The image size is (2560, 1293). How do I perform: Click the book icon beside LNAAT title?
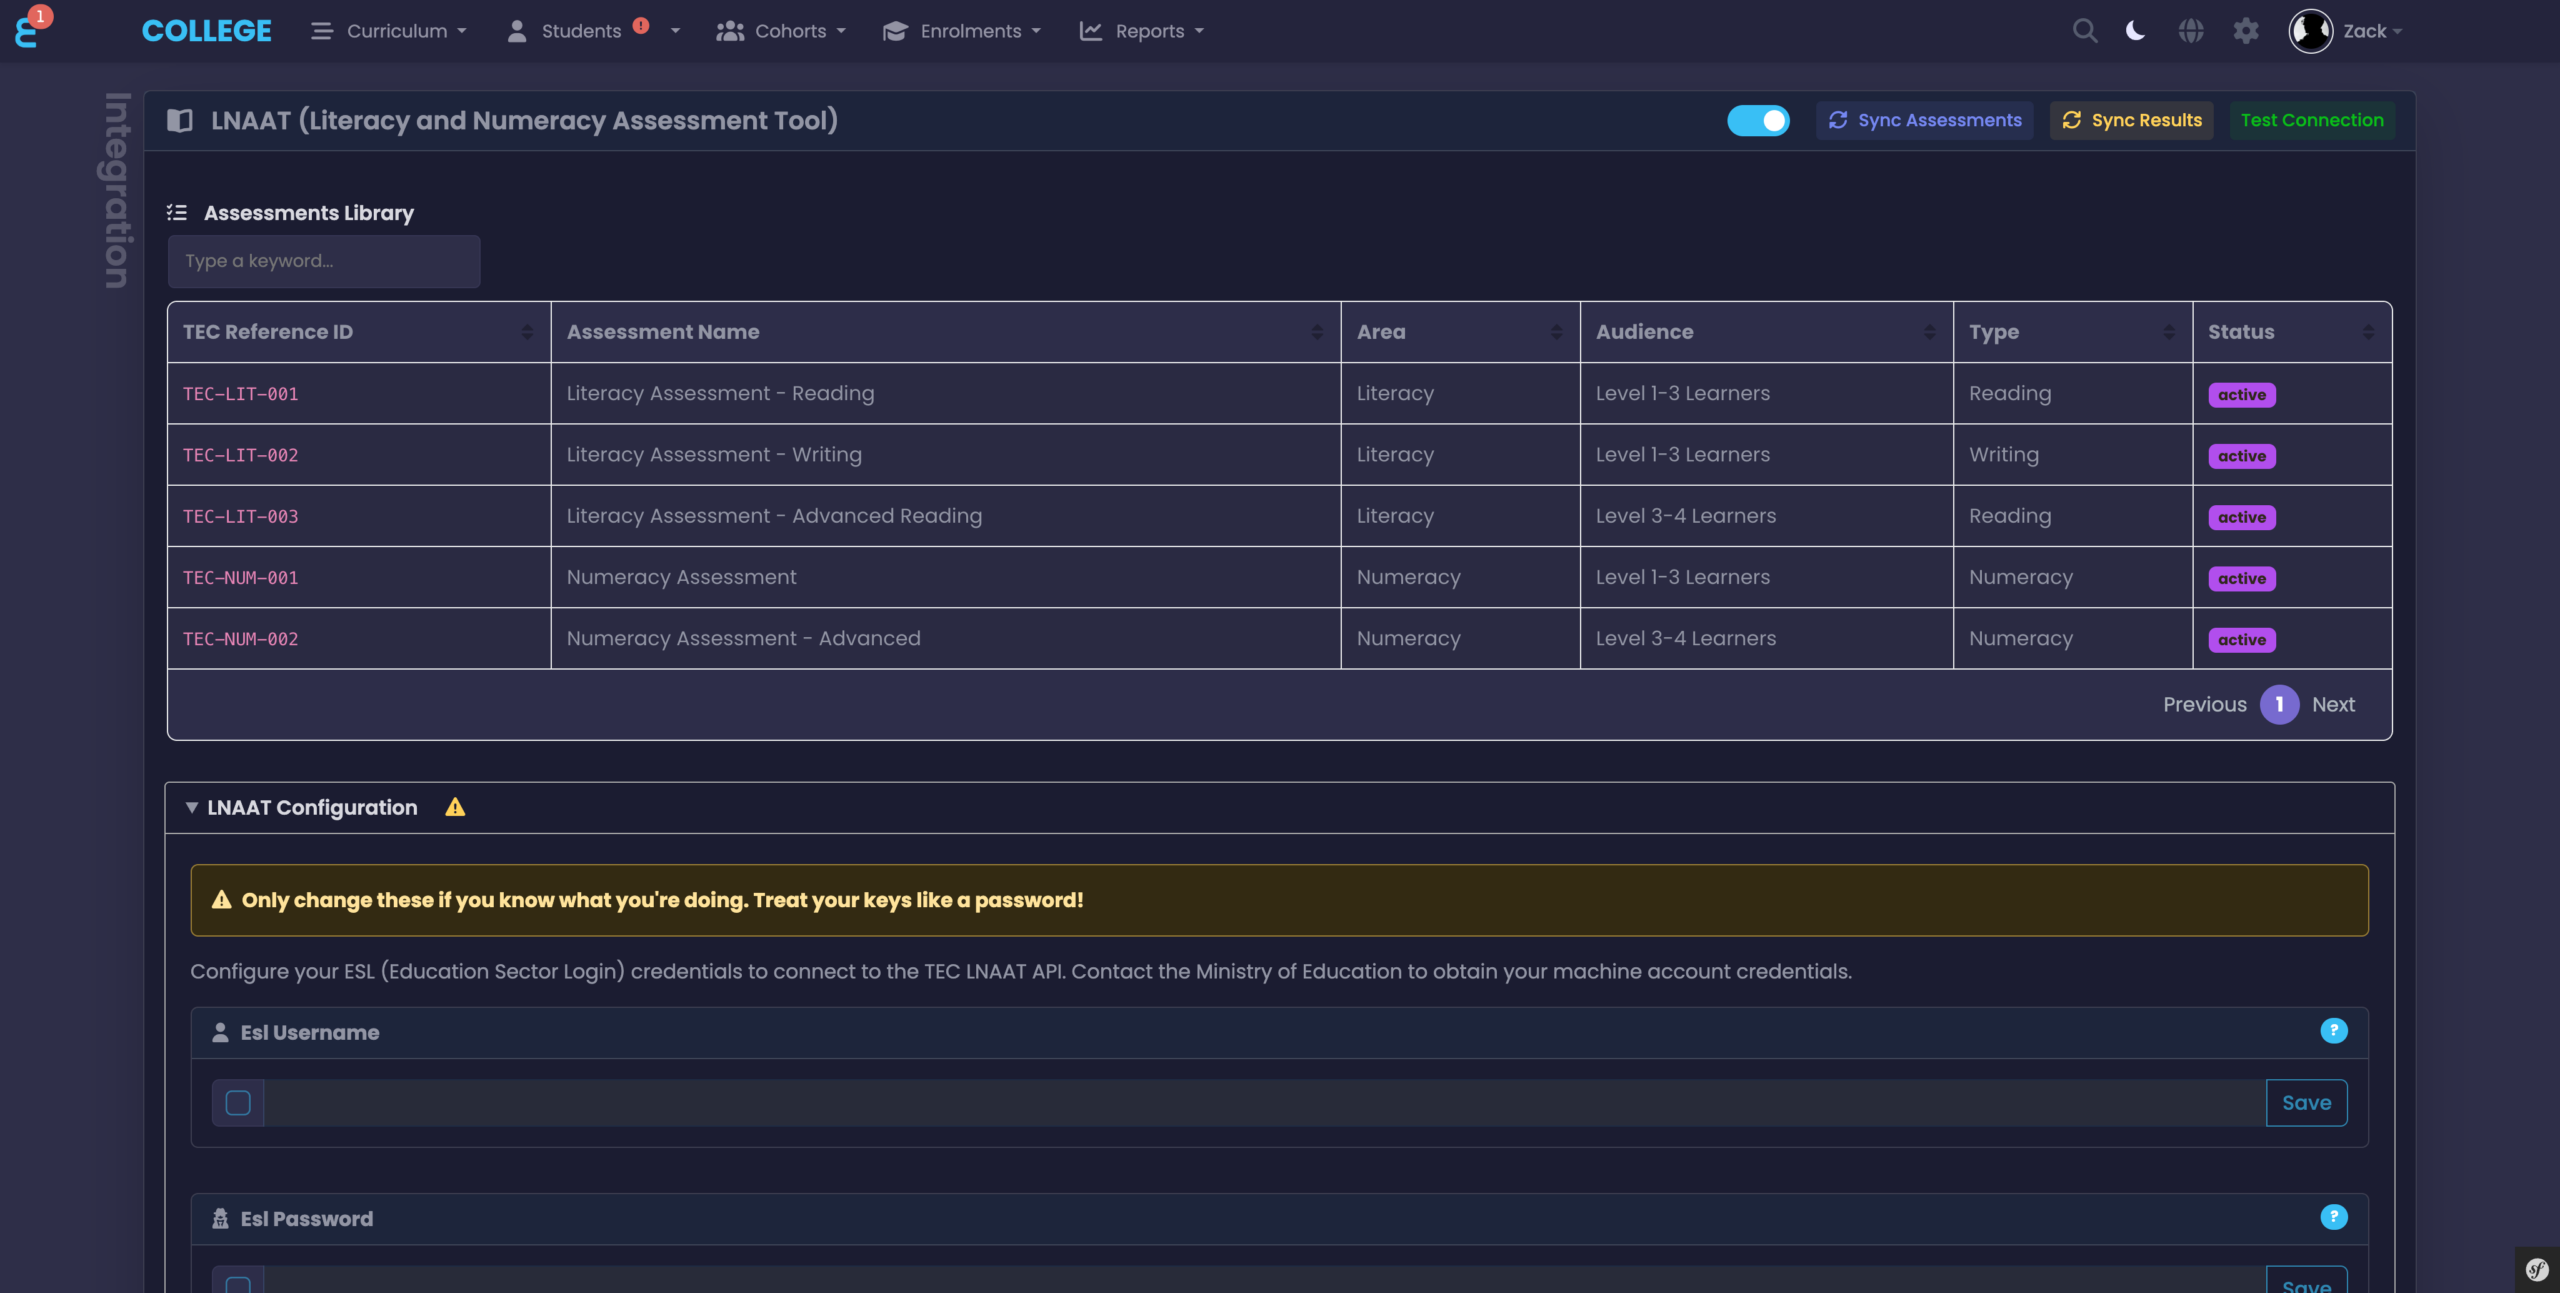click(179, 120)
